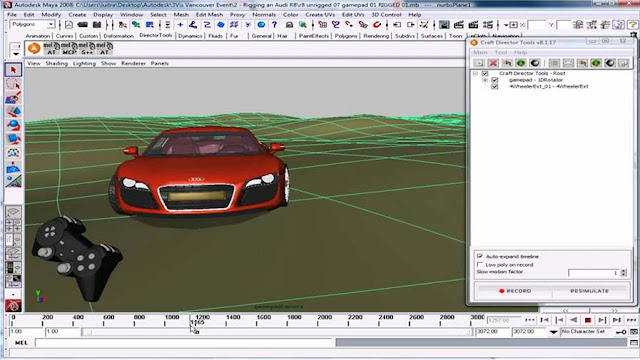The image size is (640, 360).
Task: Click the MEL command line input field
Action: coord(184,343)
